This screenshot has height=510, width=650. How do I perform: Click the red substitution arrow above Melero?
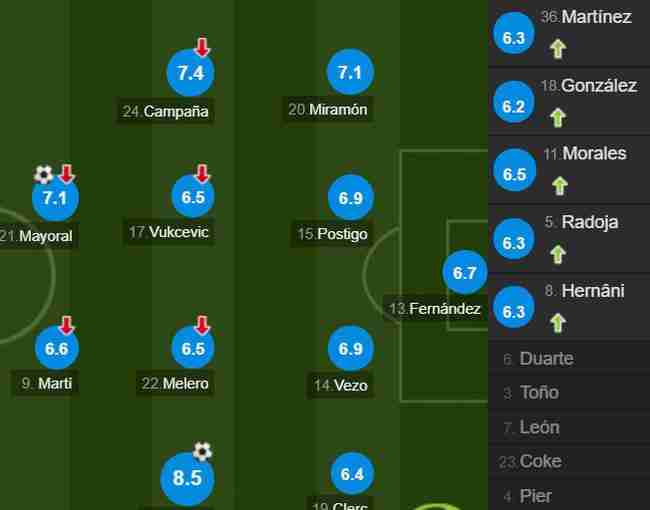[202, 325]
